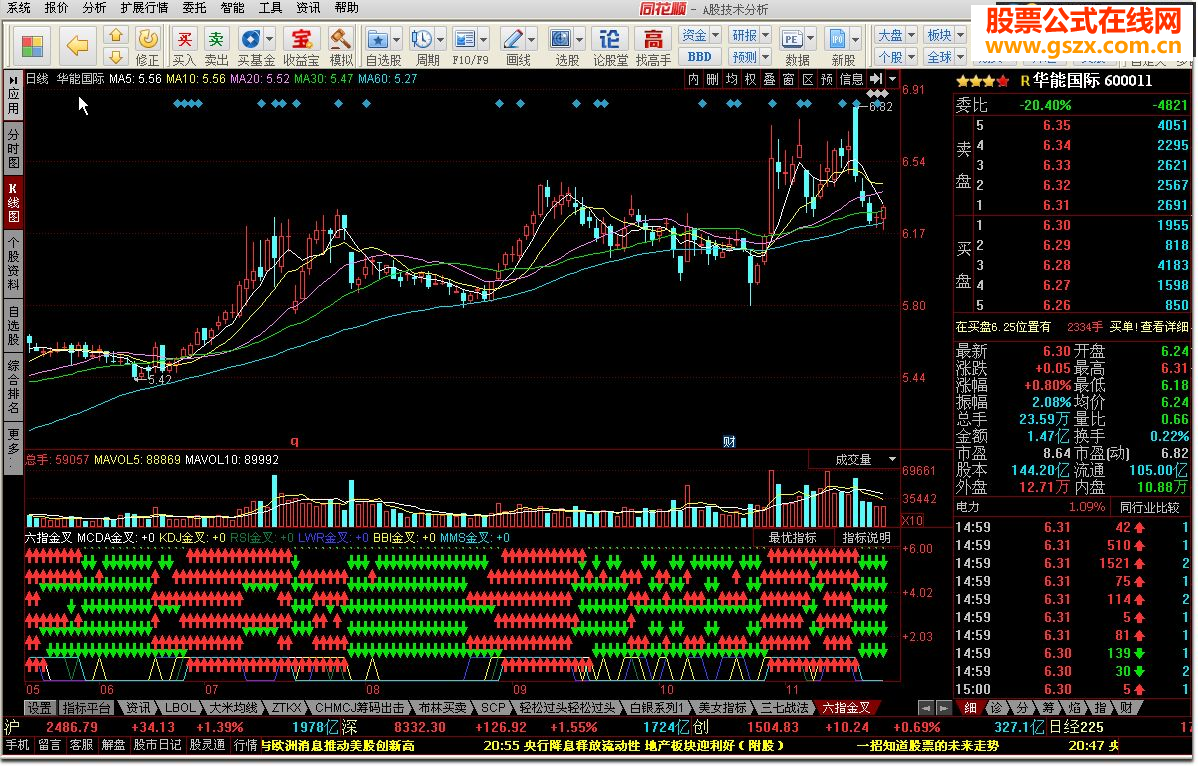Toggle the 信息 info markers option
Screen dimensions: 1198x766
851,79
